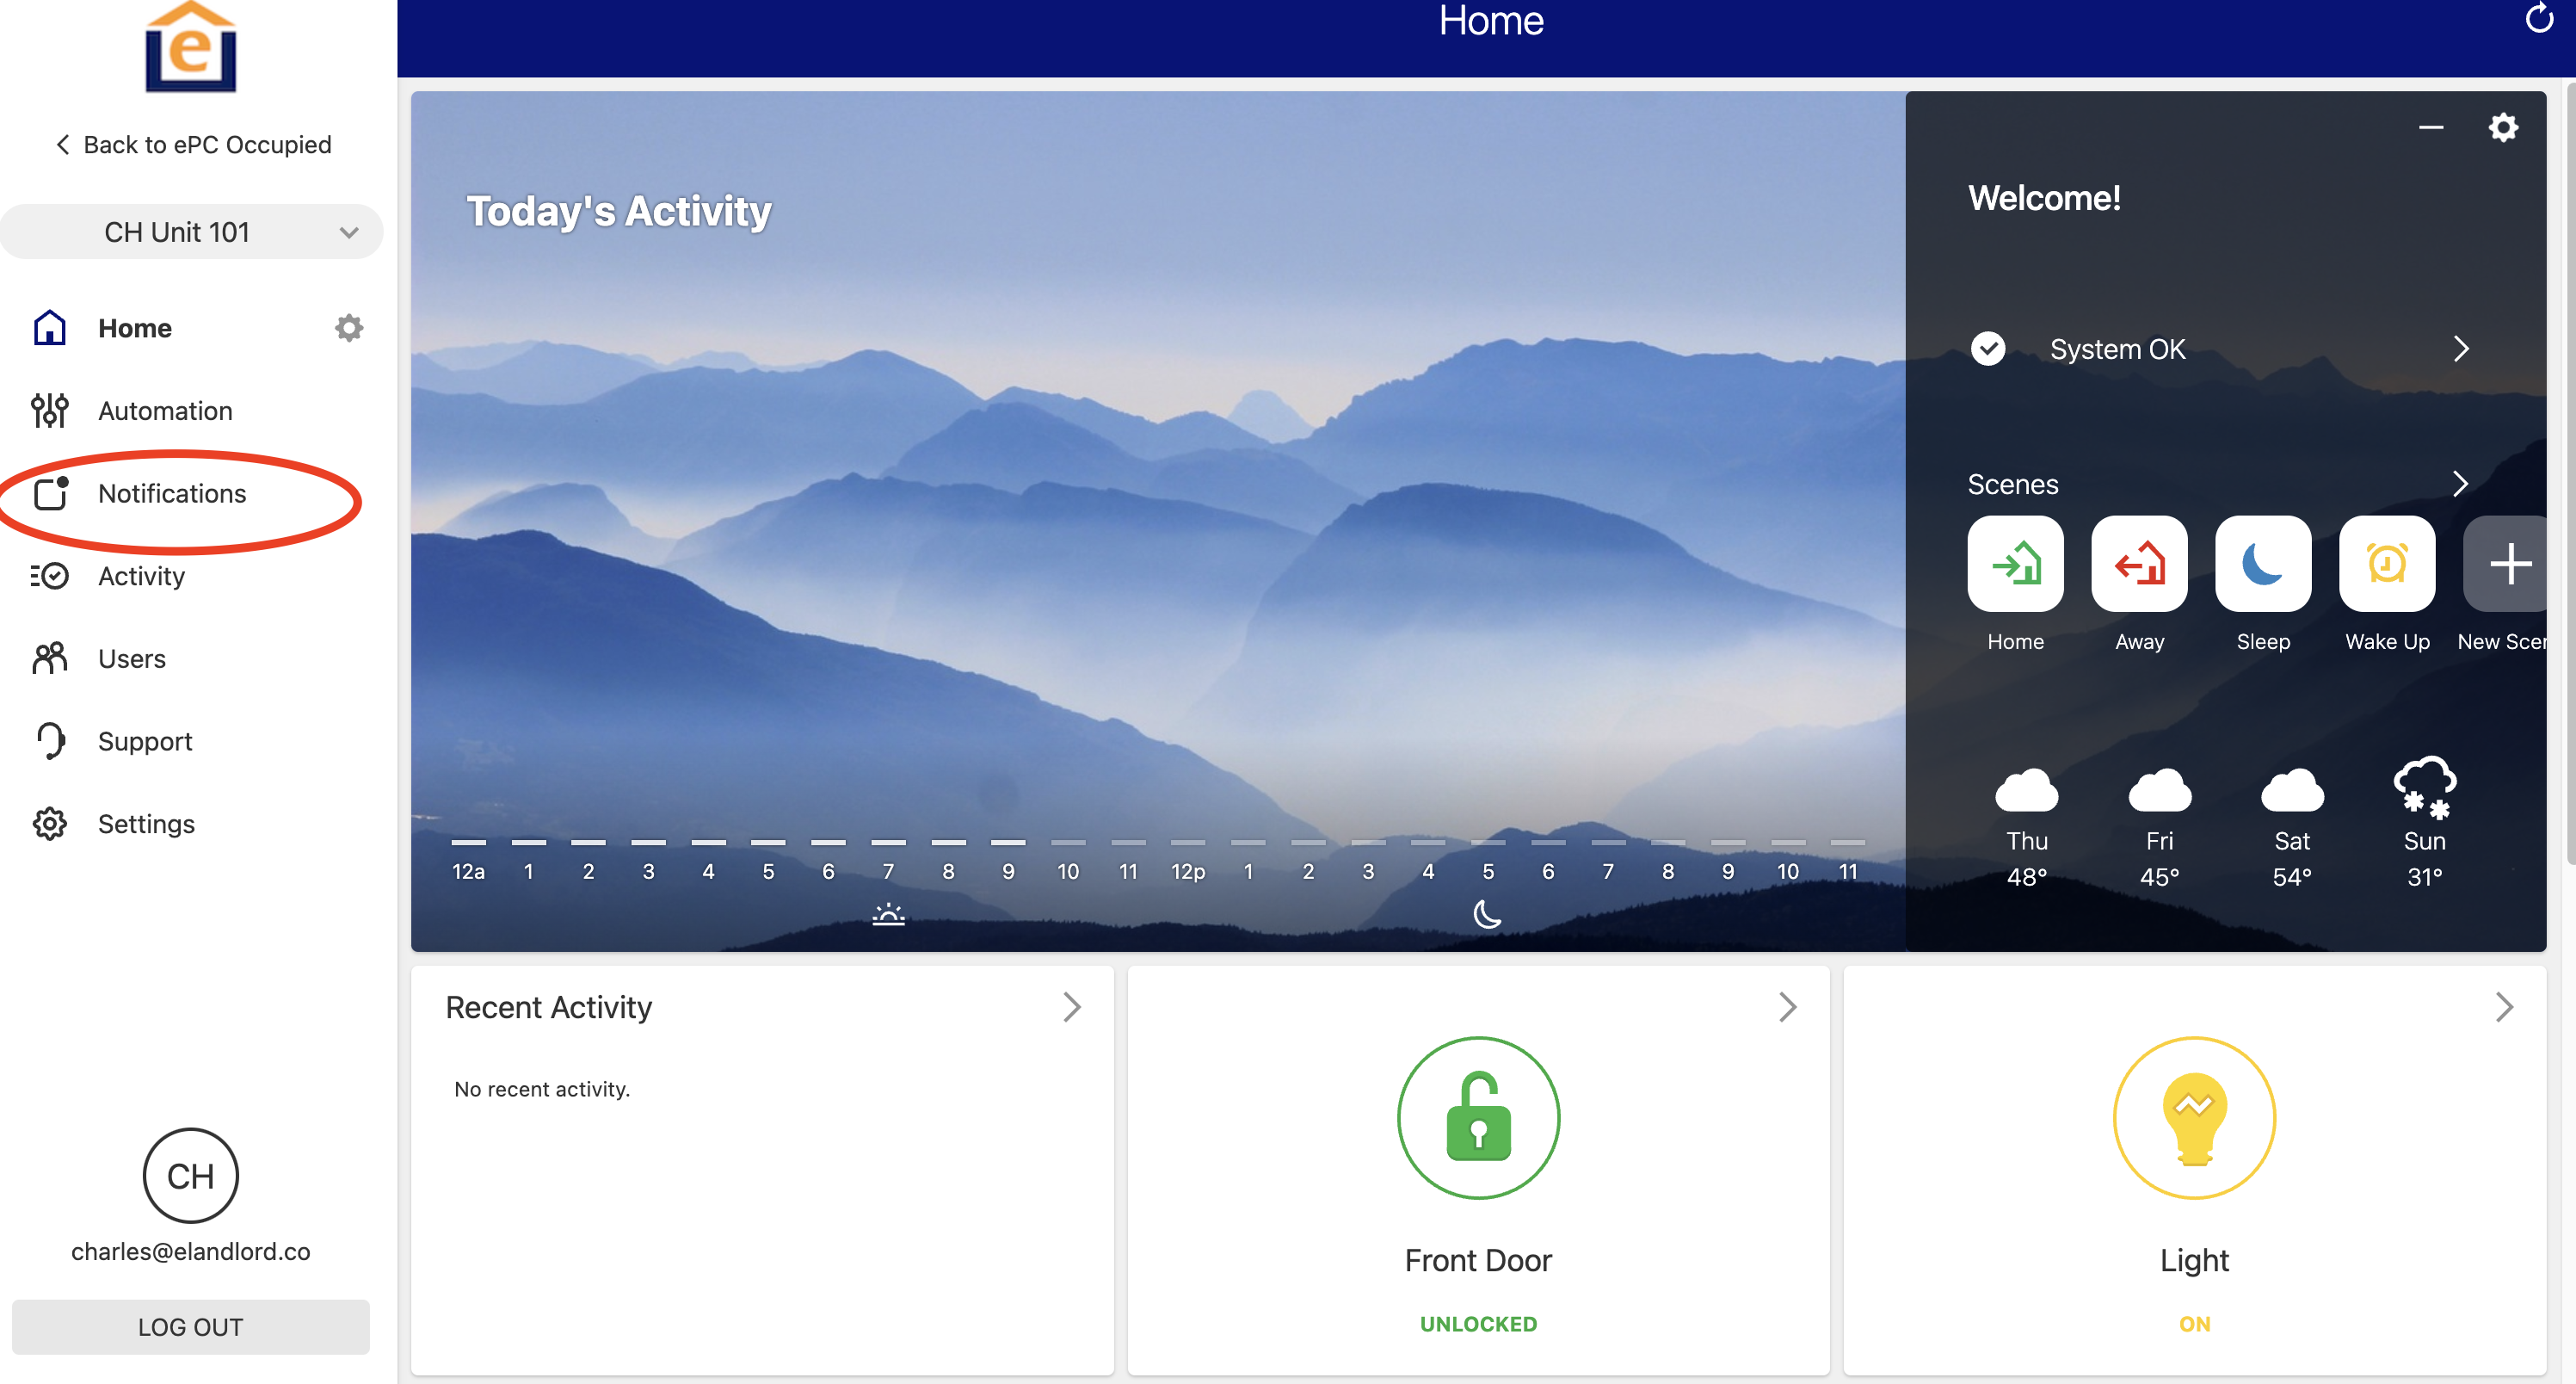2576x1384 pixels.
Task: Activate the Sleep scene moon icon
Action: pyautogui.click(x=2262, y=563)
